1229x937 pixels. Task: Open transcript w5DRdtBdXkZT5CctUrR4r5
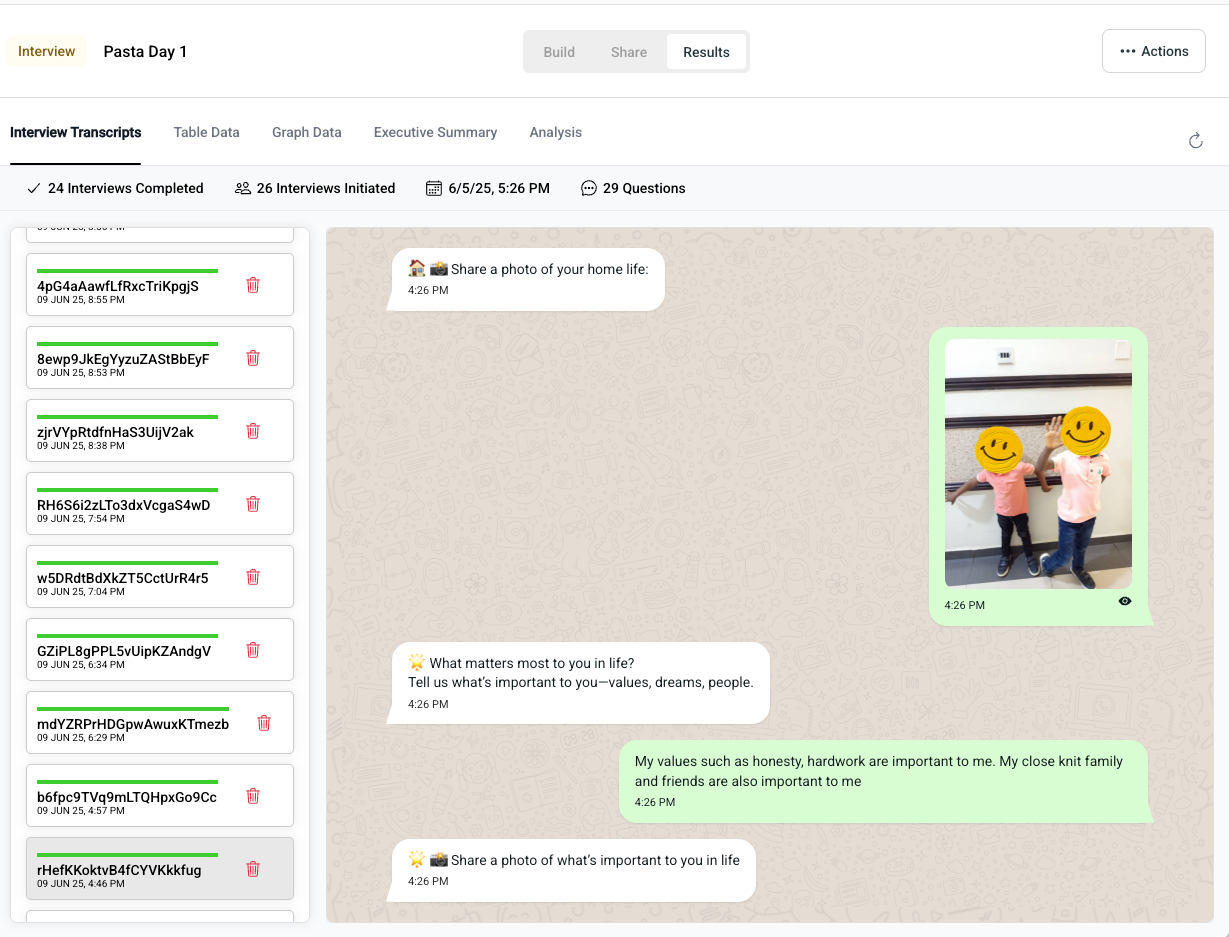[x=160, y=577]
